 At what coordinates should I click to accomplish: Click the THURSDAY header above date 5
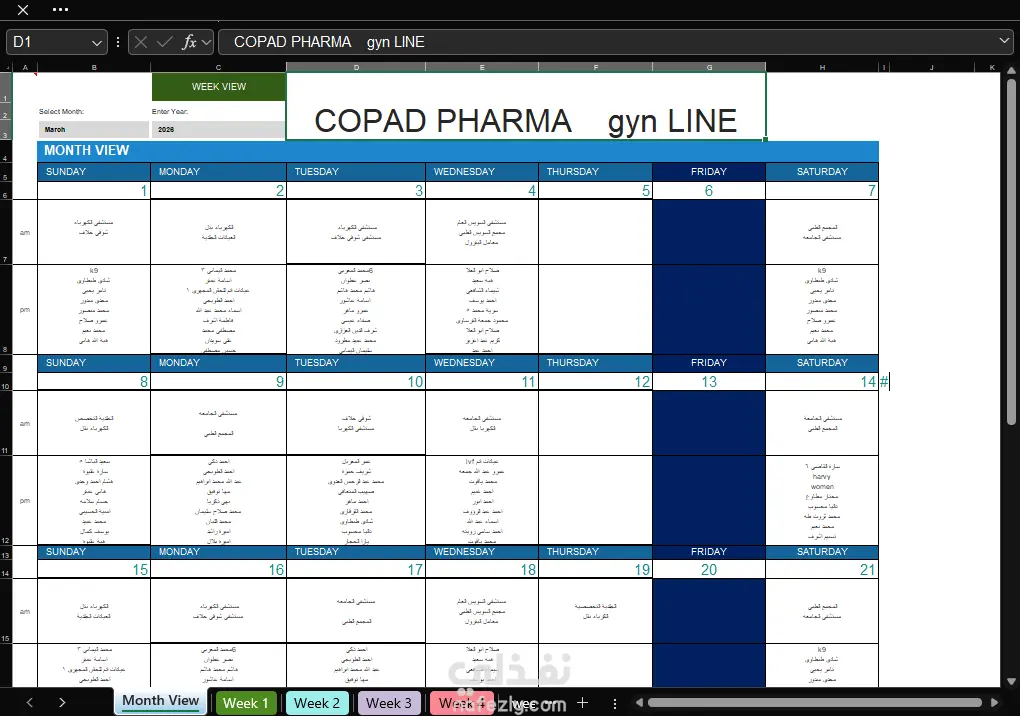(595, 172)
